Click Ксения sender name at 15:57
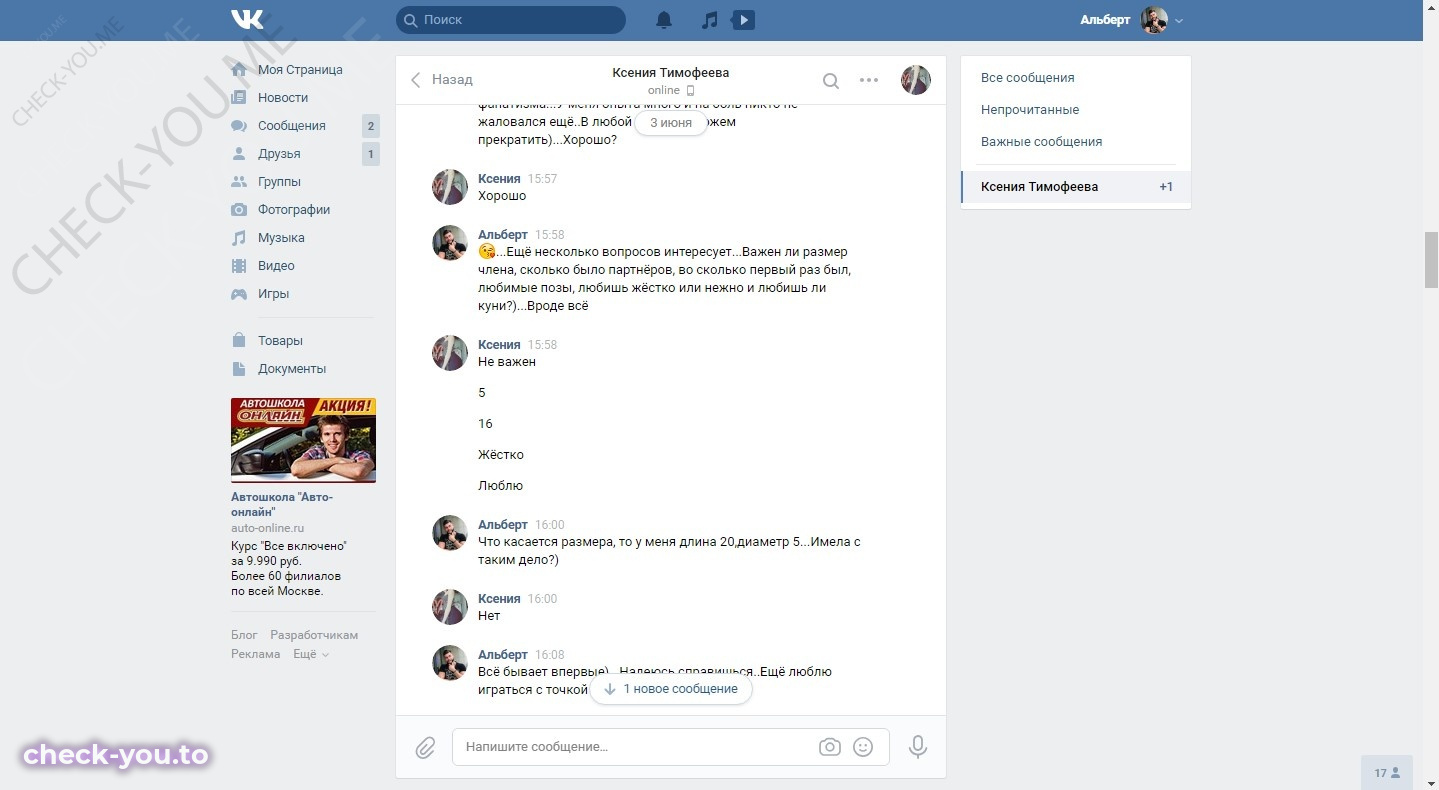Viewport: 1439px width, 790px height. pos(499,179)
